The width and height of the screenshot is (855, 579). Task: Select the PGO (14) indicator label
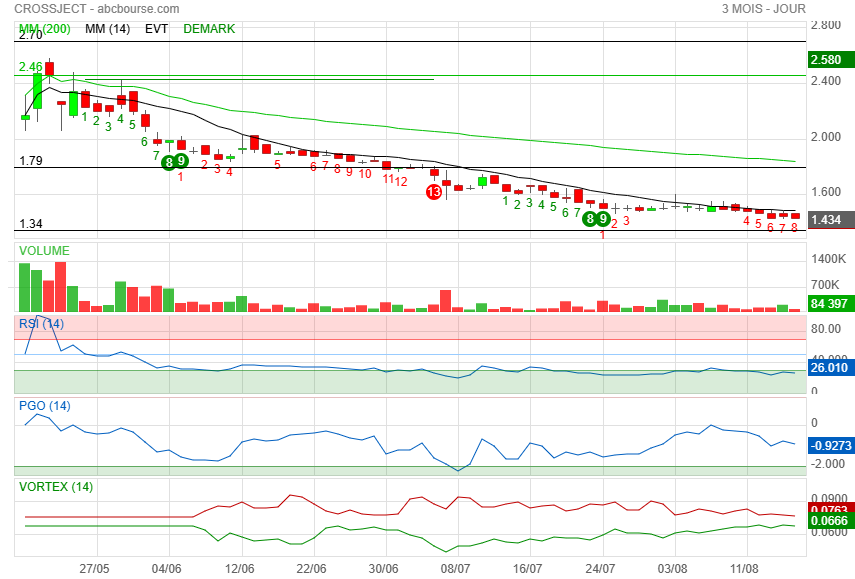pyautogui.click(x=45, y=406)
